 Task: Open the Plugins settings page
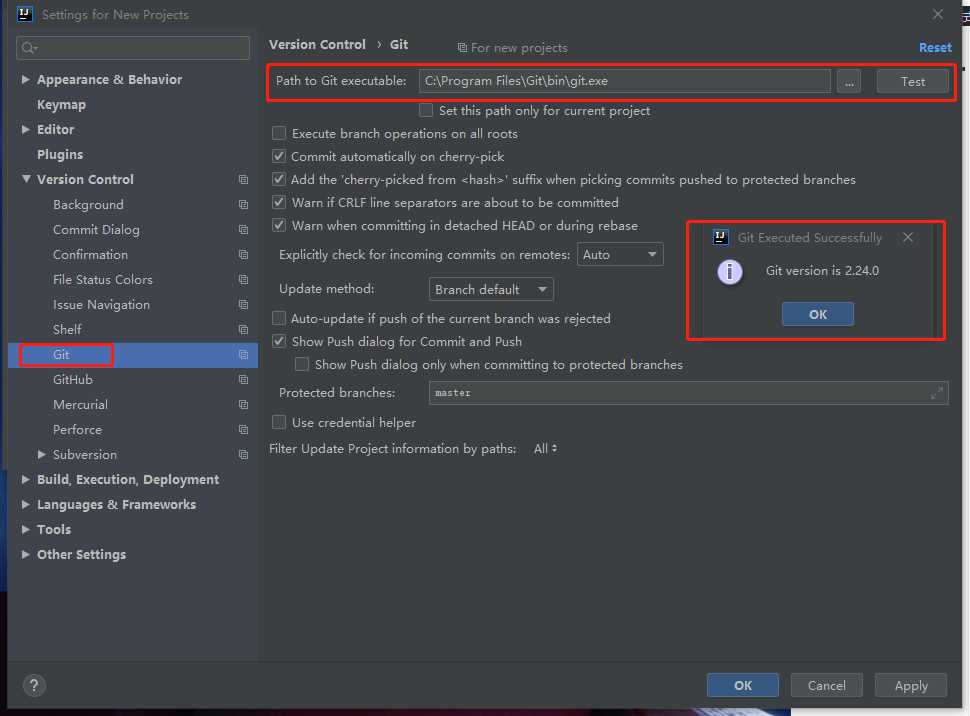point(60,155)
